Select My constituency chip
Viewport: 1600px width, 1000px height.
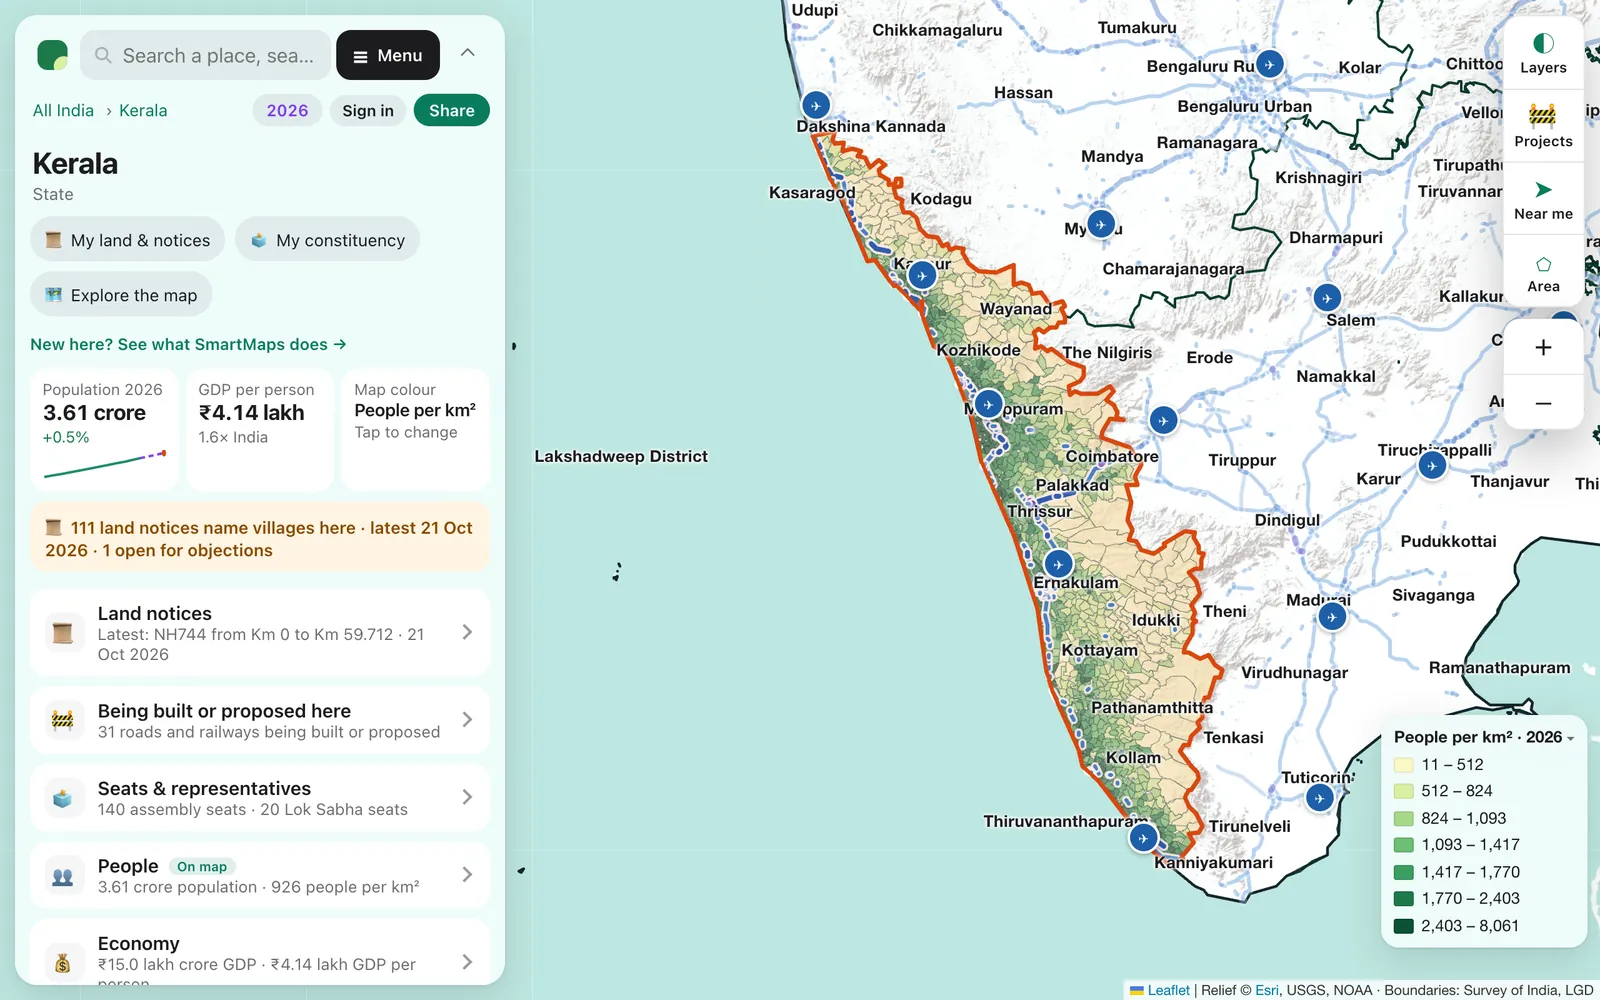click(327, 240)
